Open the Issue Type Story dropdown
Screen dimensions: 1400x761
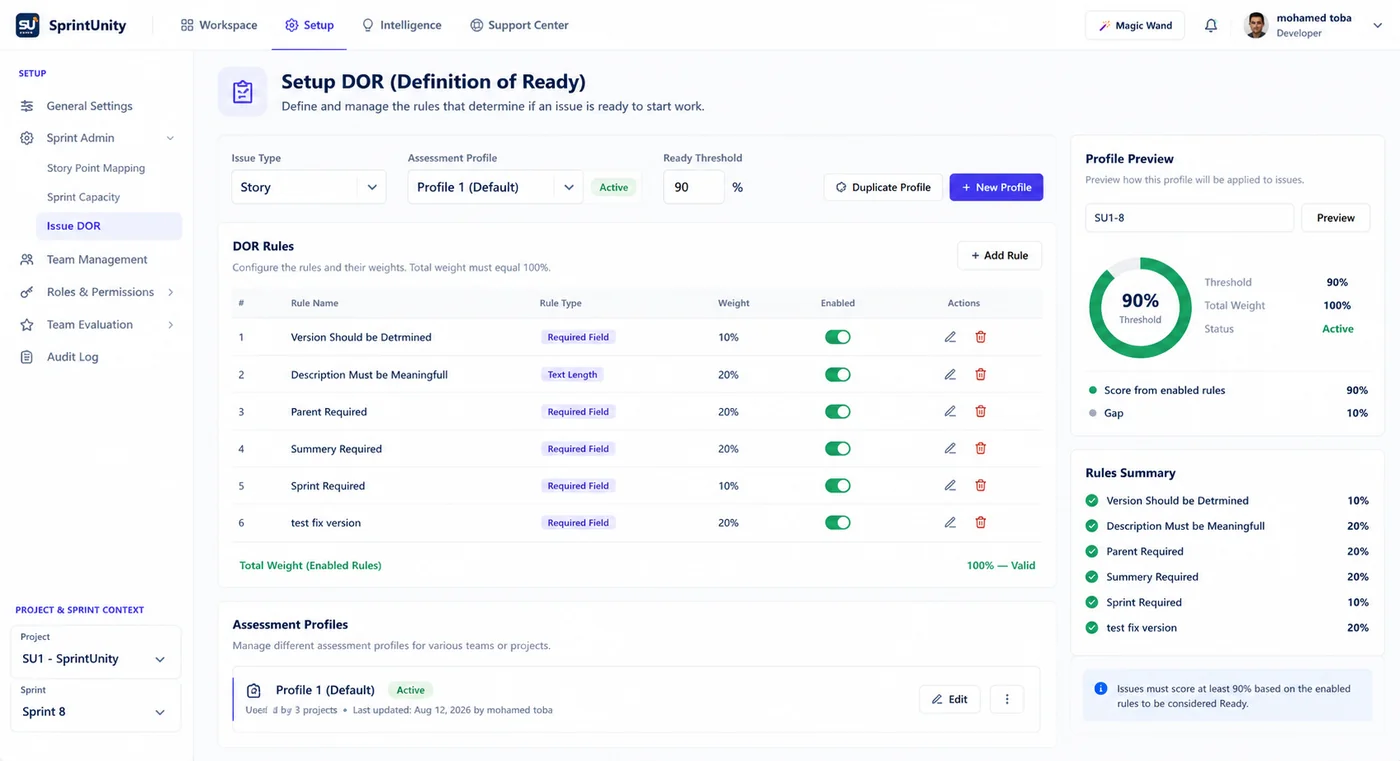[x=309, y=187]
